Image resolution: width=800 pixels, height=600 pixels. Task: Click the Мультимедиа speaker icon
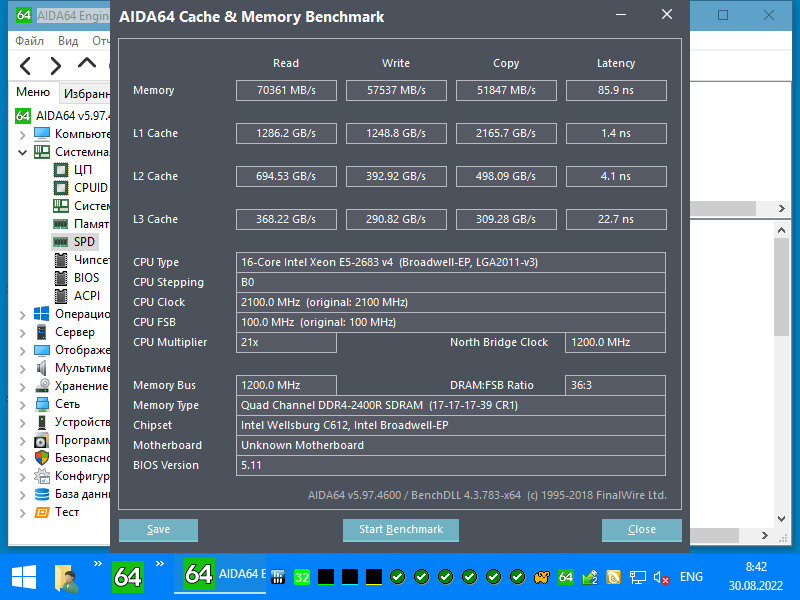42,368
